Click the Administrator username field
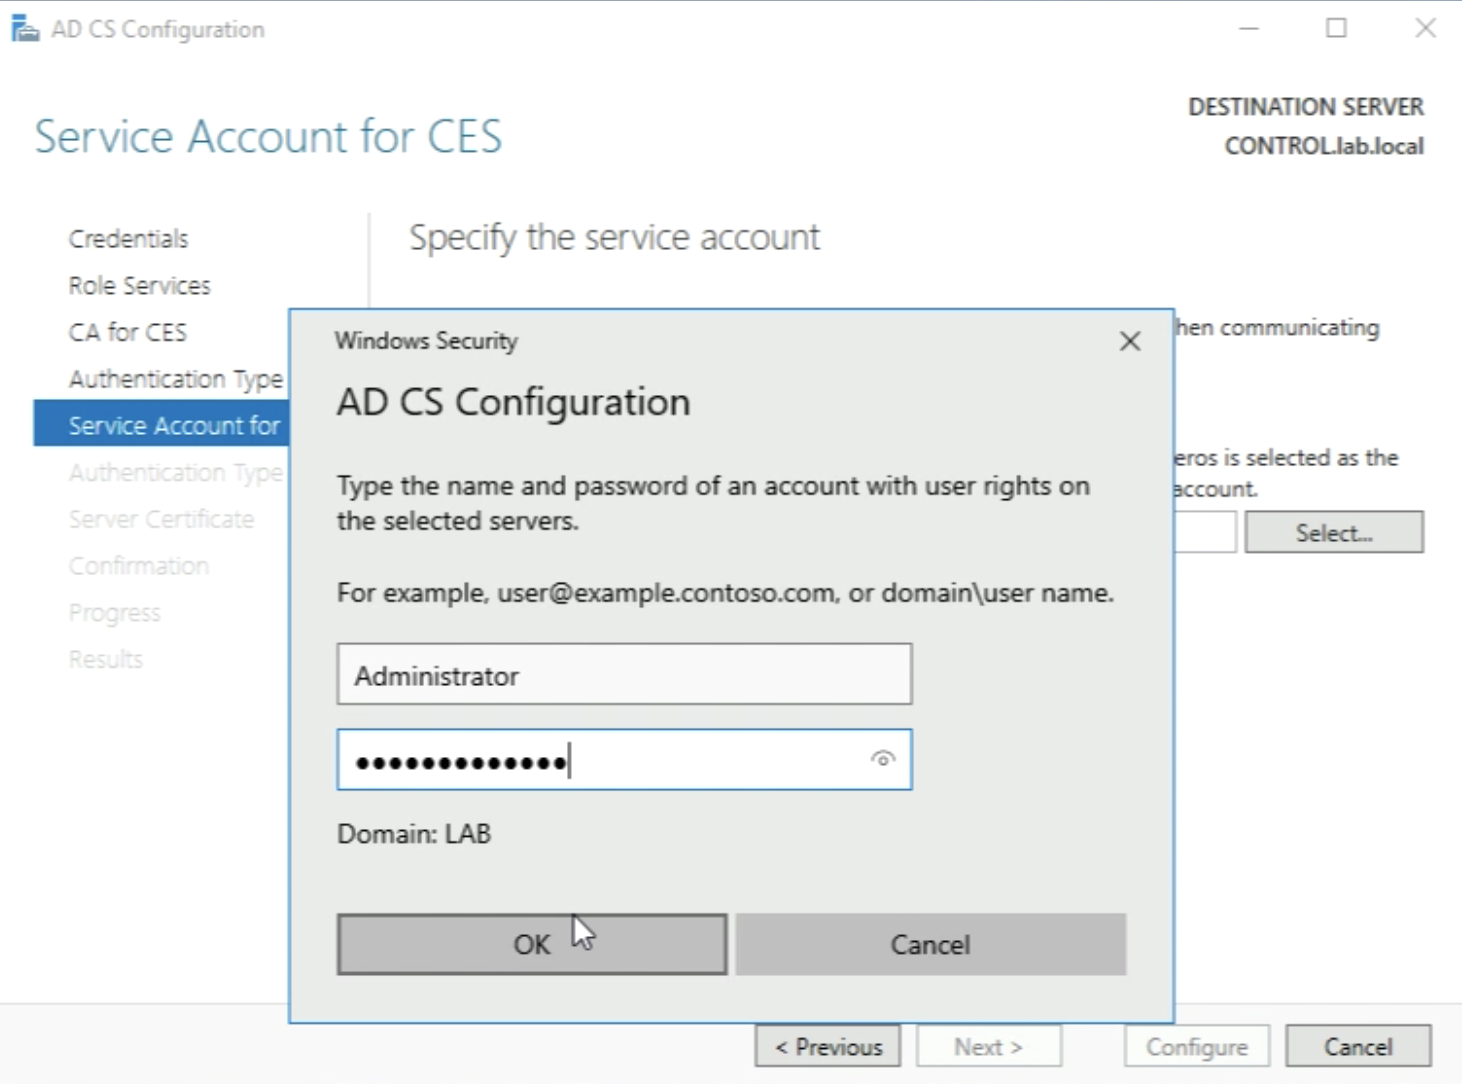Screen dimensions: 1462x1084 623,675
